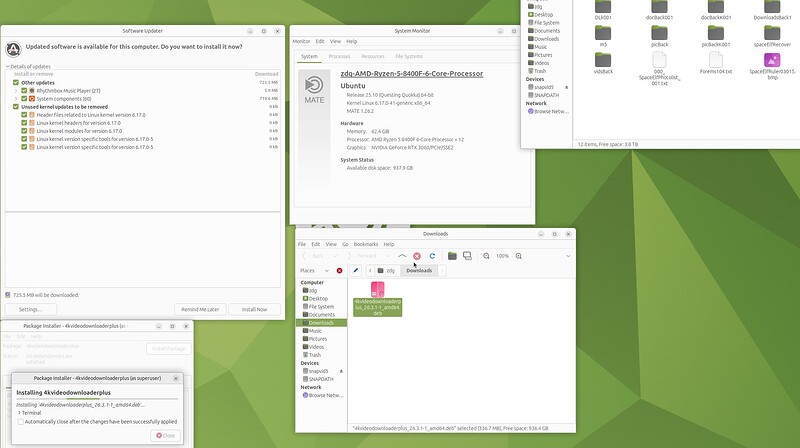The image size is (800, 448).
Task: Expand Rhythmbox Music Player update row
Action: [x=16, y=90]
